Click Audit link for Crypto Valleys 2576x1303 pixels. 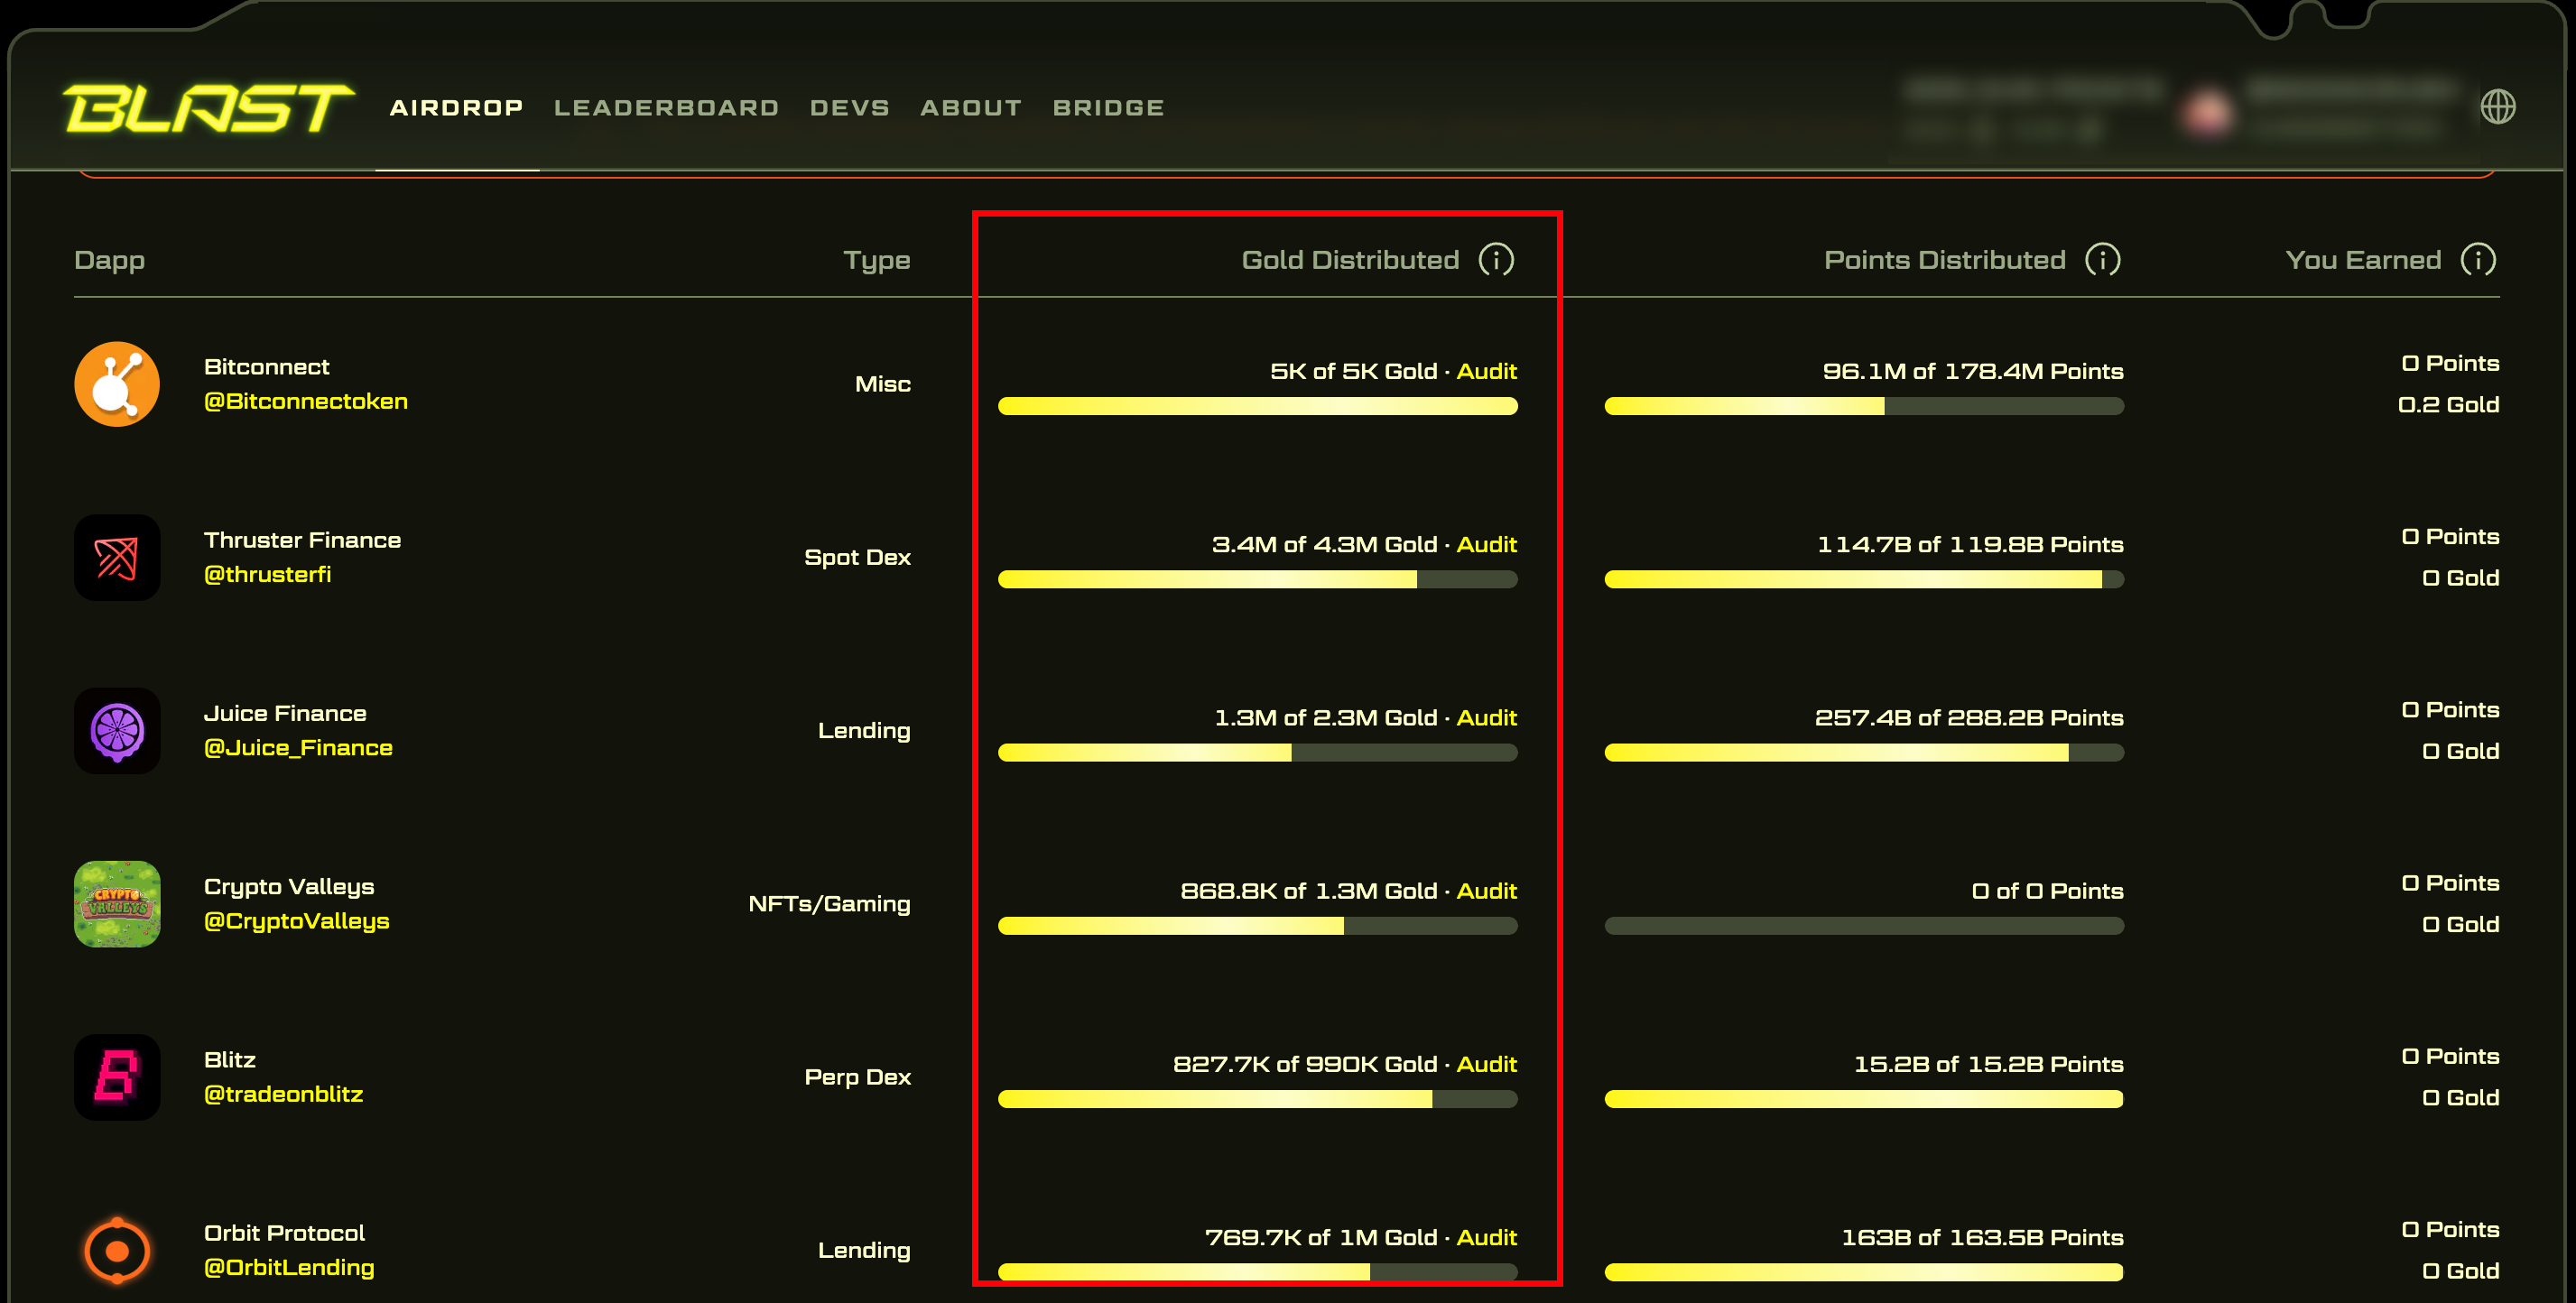pyautogui.click(x=1486, y=891)
